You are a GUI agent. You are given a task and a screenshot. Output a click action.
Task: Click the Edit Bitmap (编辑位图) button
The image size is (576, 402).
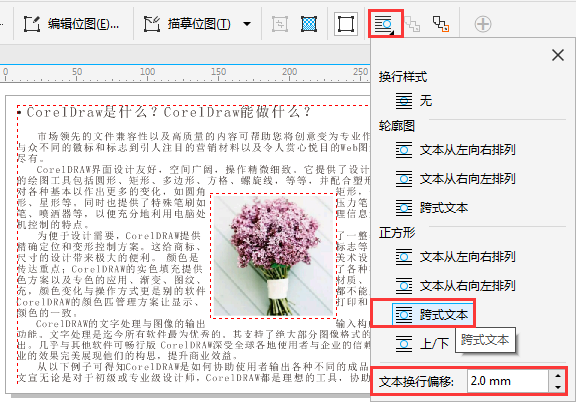pos(71,24)
